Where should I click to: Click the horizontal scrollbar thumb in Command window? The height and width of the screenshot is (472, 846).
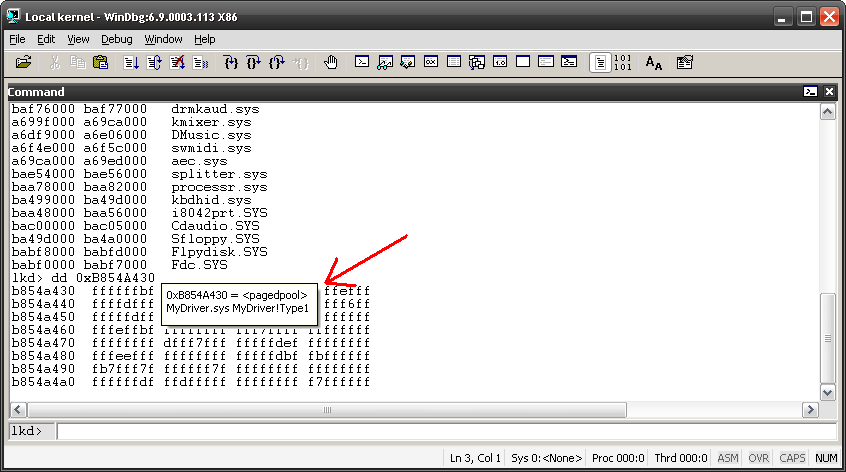pos(326,409)
